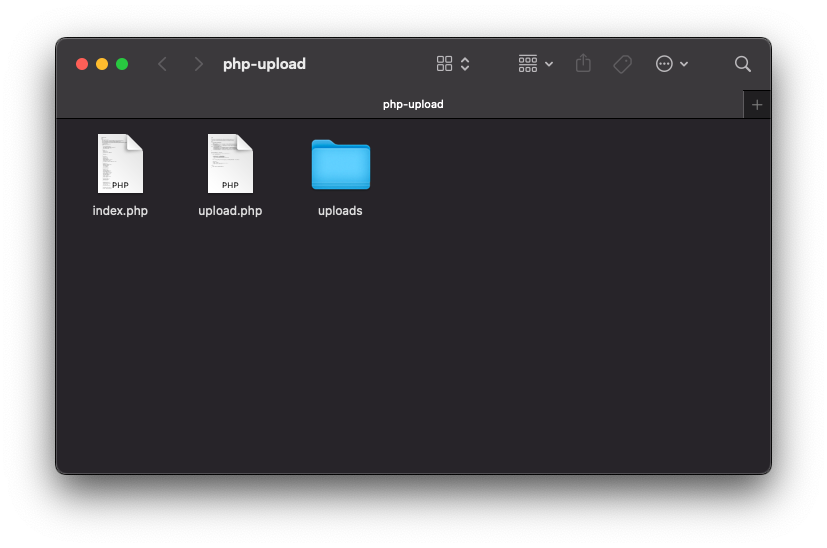Screen dimensions: 827x548
Task: Open the Share button in toolbar
Action: click(x=583, y=64)
